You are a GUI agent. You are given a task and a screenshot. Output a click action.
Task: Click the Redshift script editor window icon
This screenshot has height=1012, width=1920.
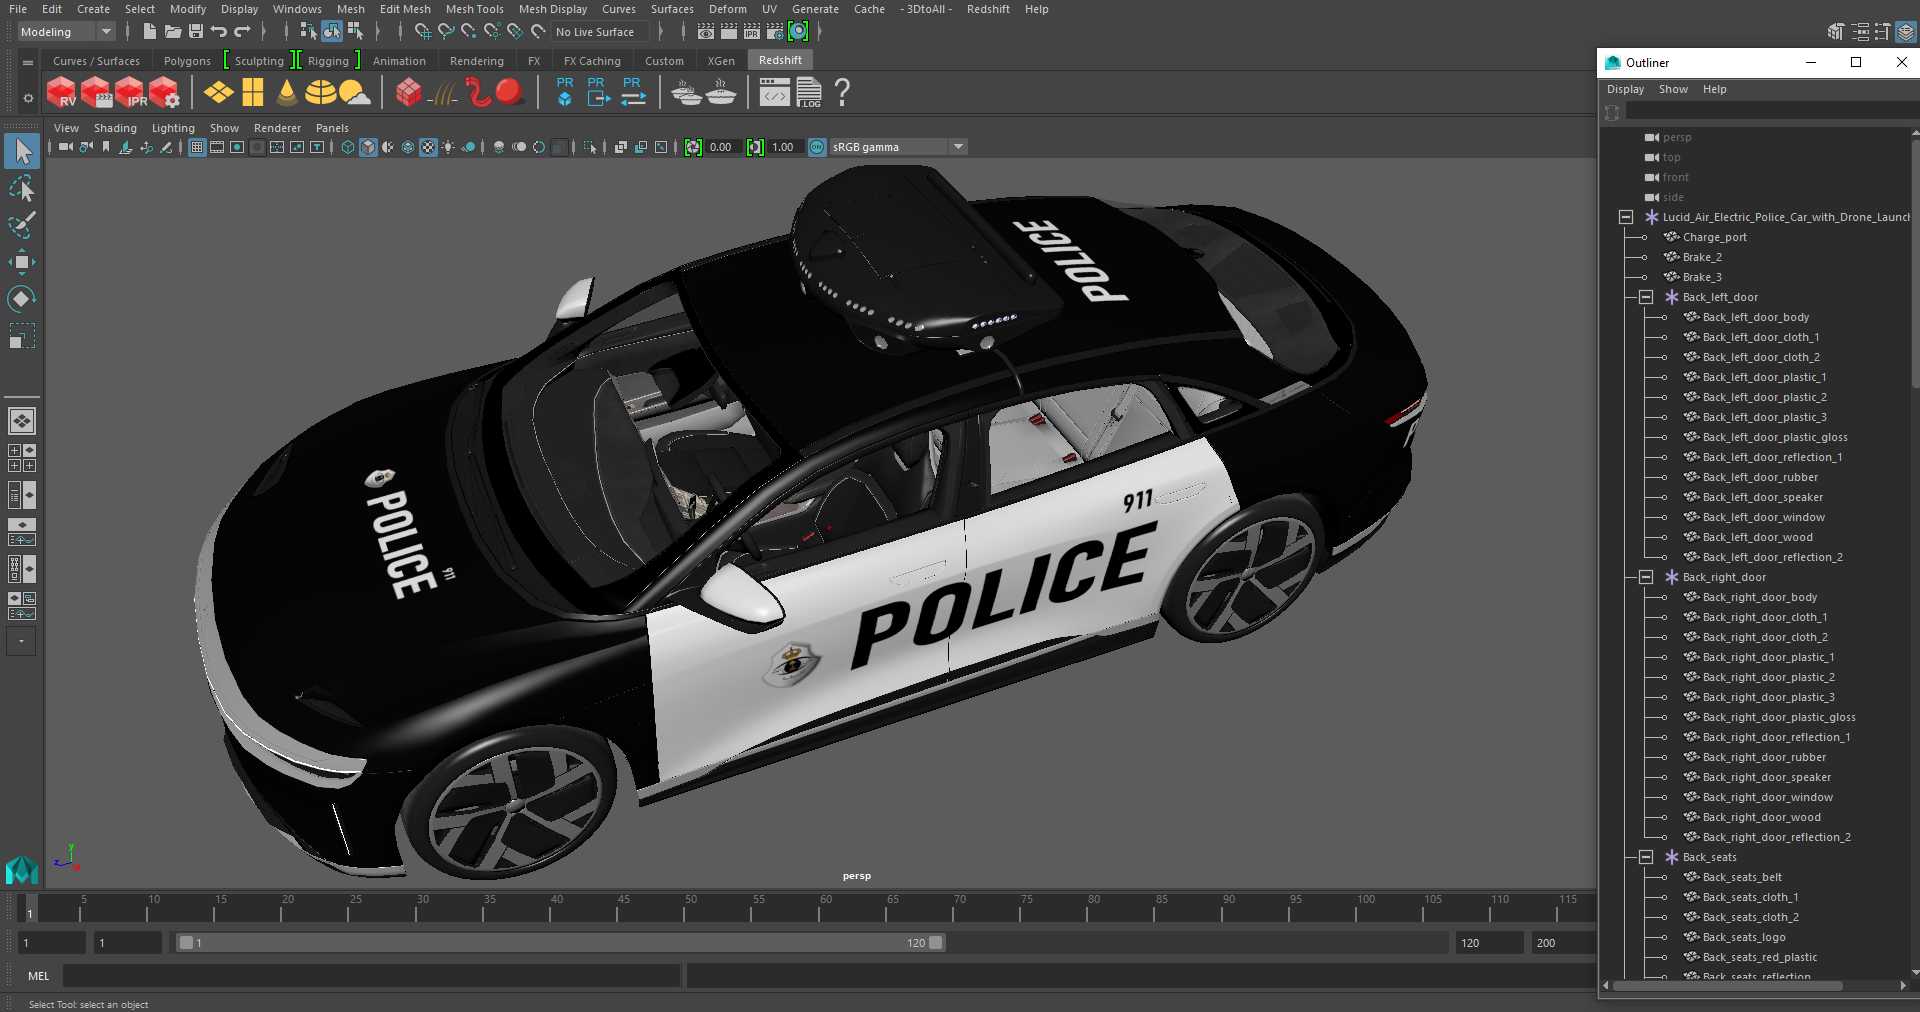(775, 92)
